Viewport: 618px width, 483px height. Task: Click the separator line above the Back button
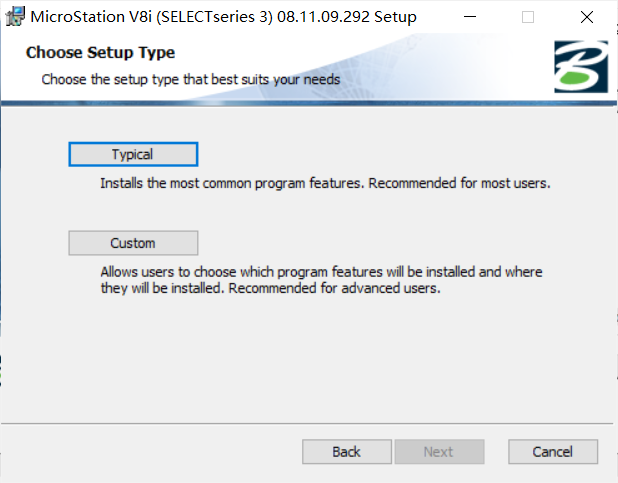pos(309,424)
